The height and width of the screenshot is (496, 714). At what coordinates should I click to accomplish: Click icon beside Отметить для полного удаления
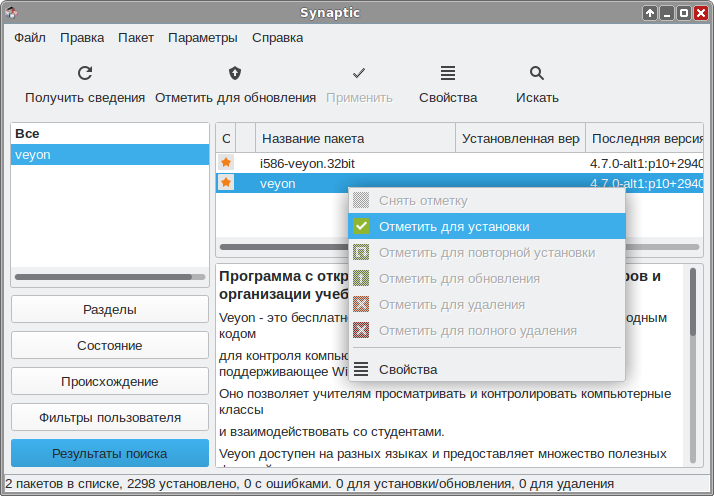[x=361, y=330]
